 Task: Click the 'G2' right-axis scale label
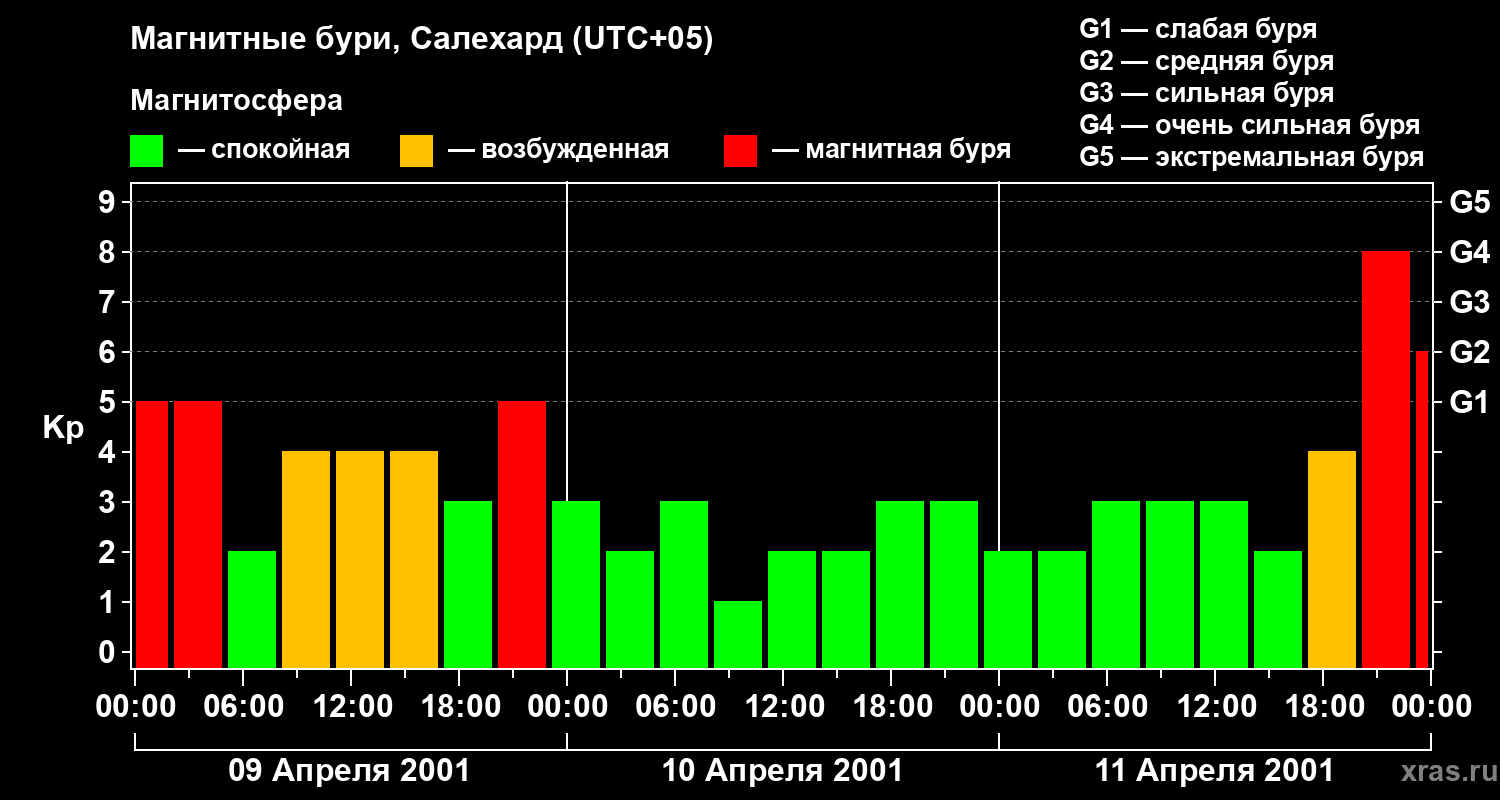coord(1469,352)
